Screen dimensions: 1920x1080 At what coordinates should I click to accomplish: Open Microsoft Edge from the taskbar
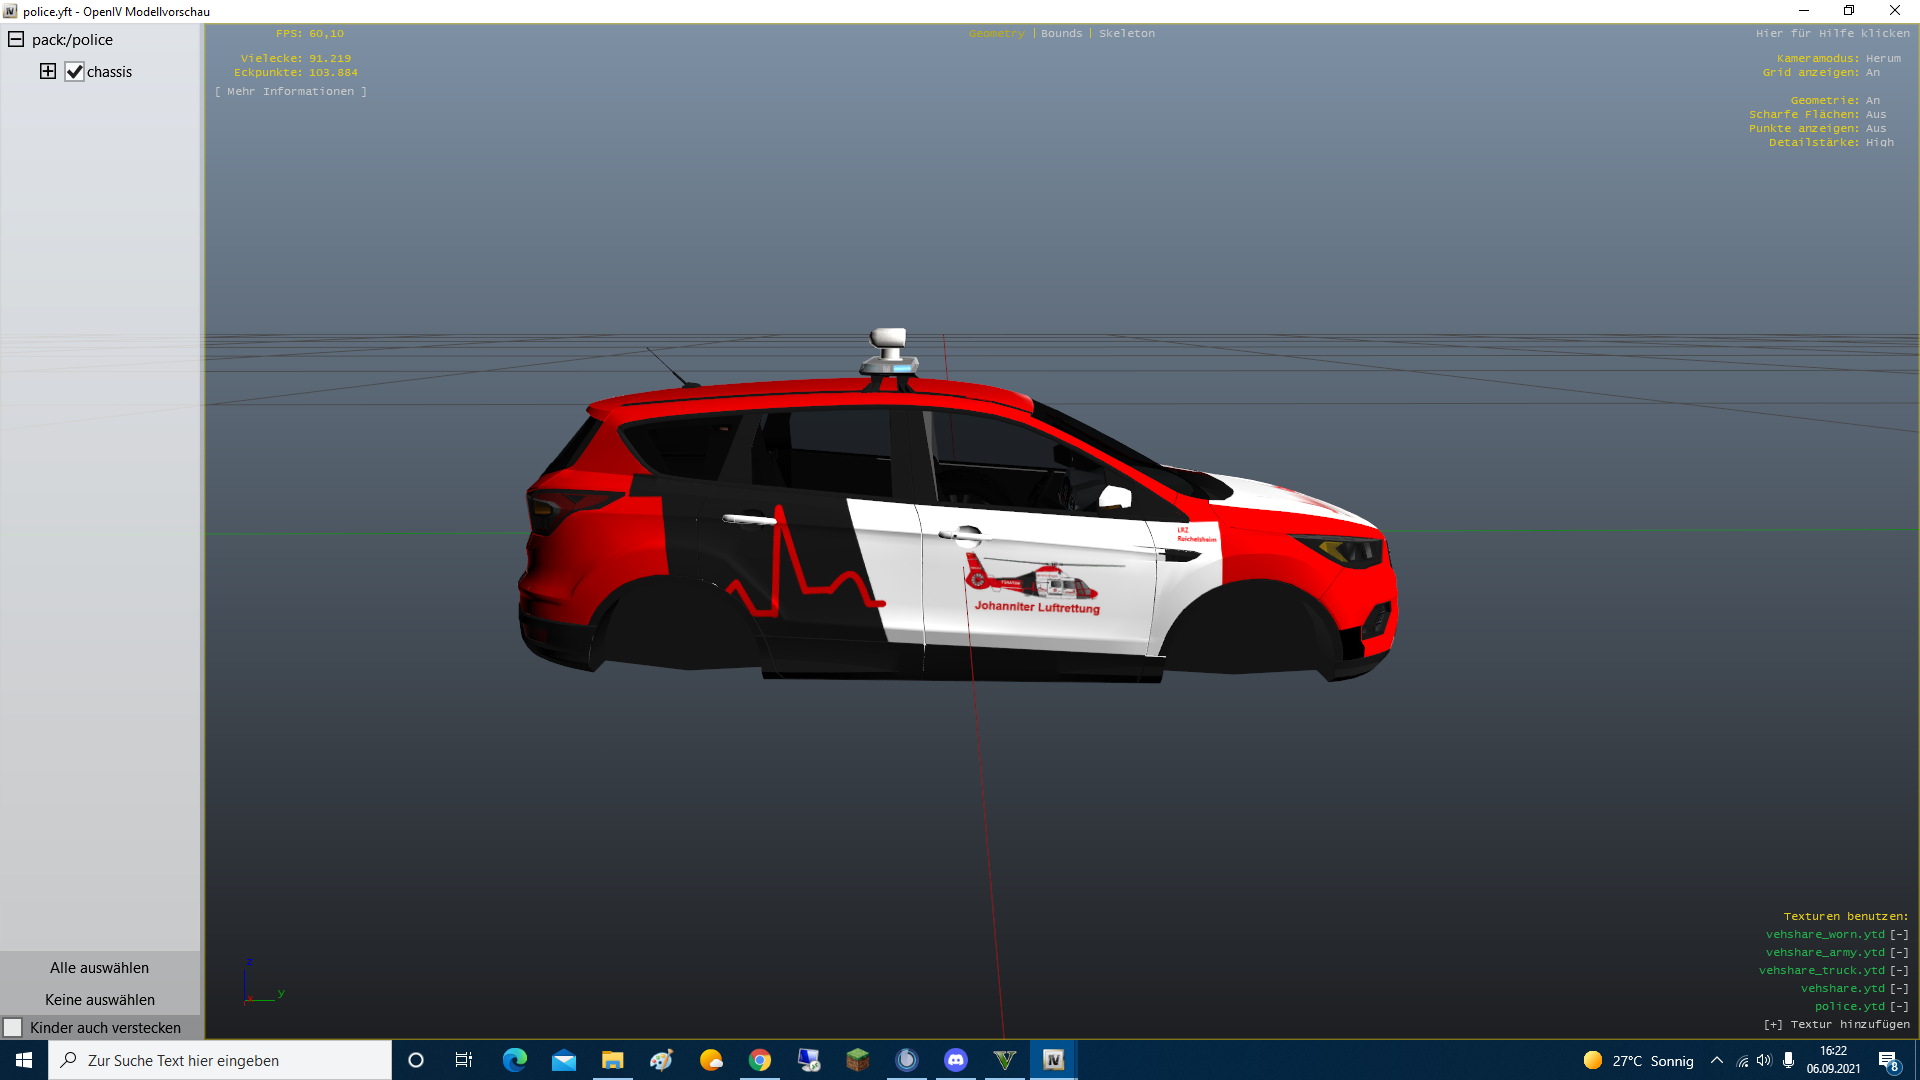pos(515,1060)
